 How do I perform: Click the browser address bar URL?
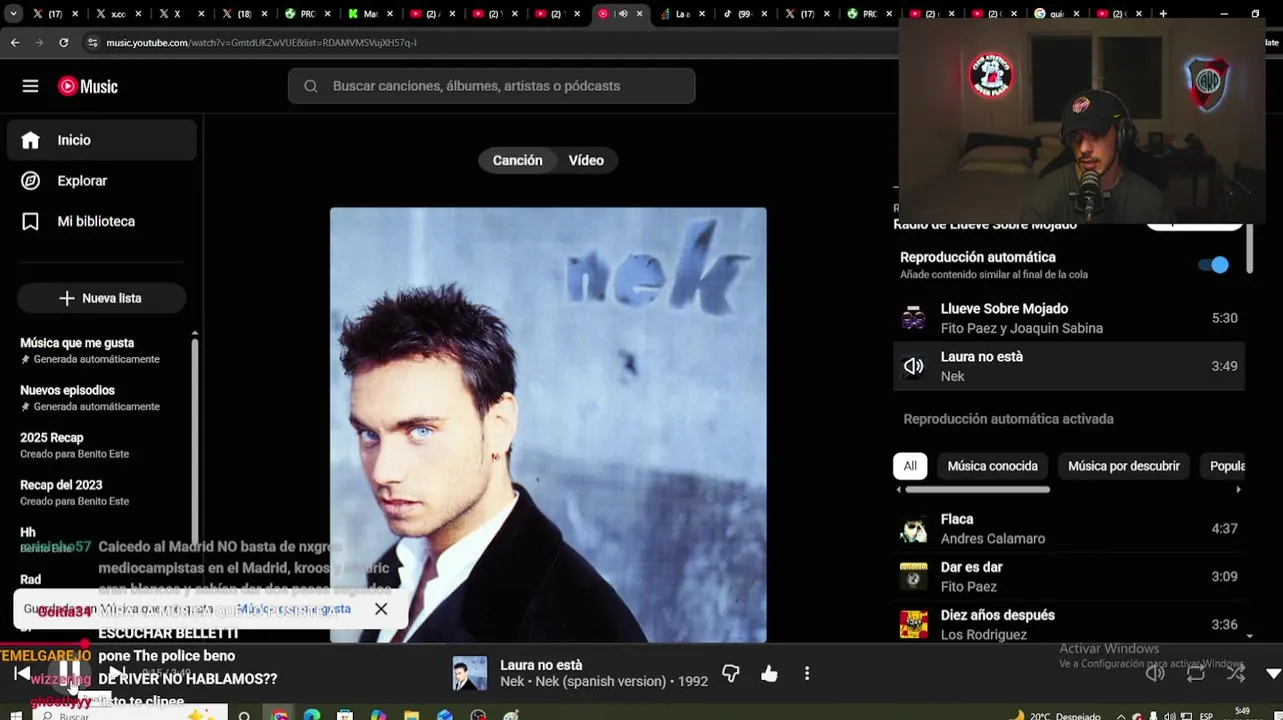261,43
